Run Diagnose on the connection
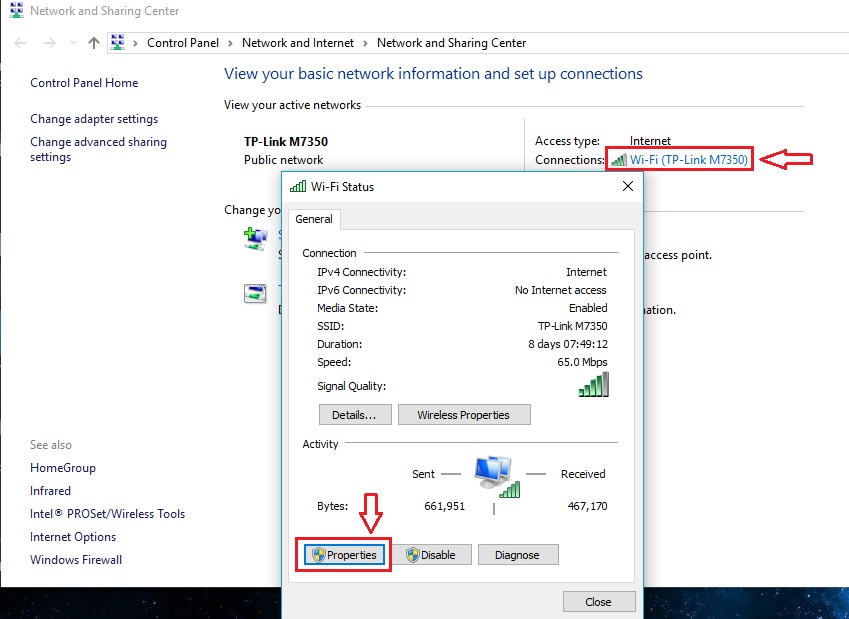 pos(517,555)
